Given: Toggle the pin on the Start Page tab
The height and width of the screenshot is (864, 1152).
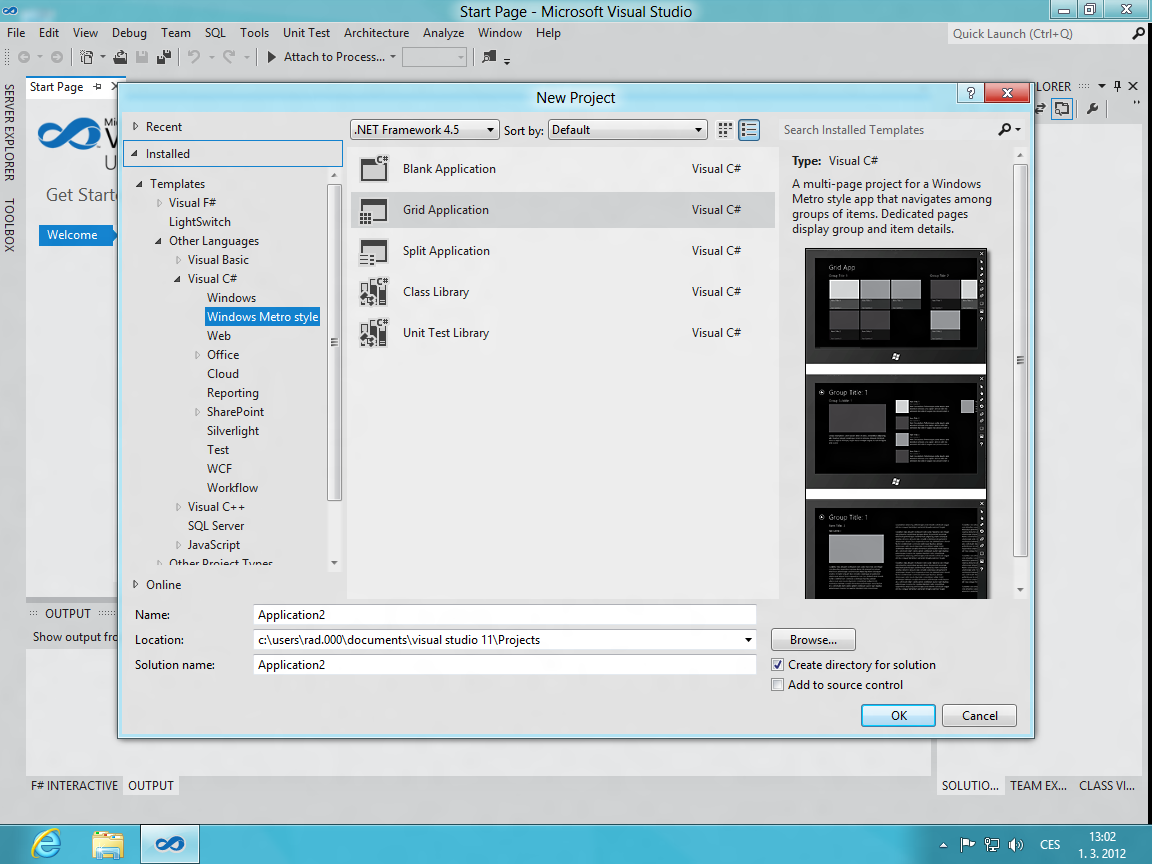Looking at the screenshot, I should click(x=97, y=87).
